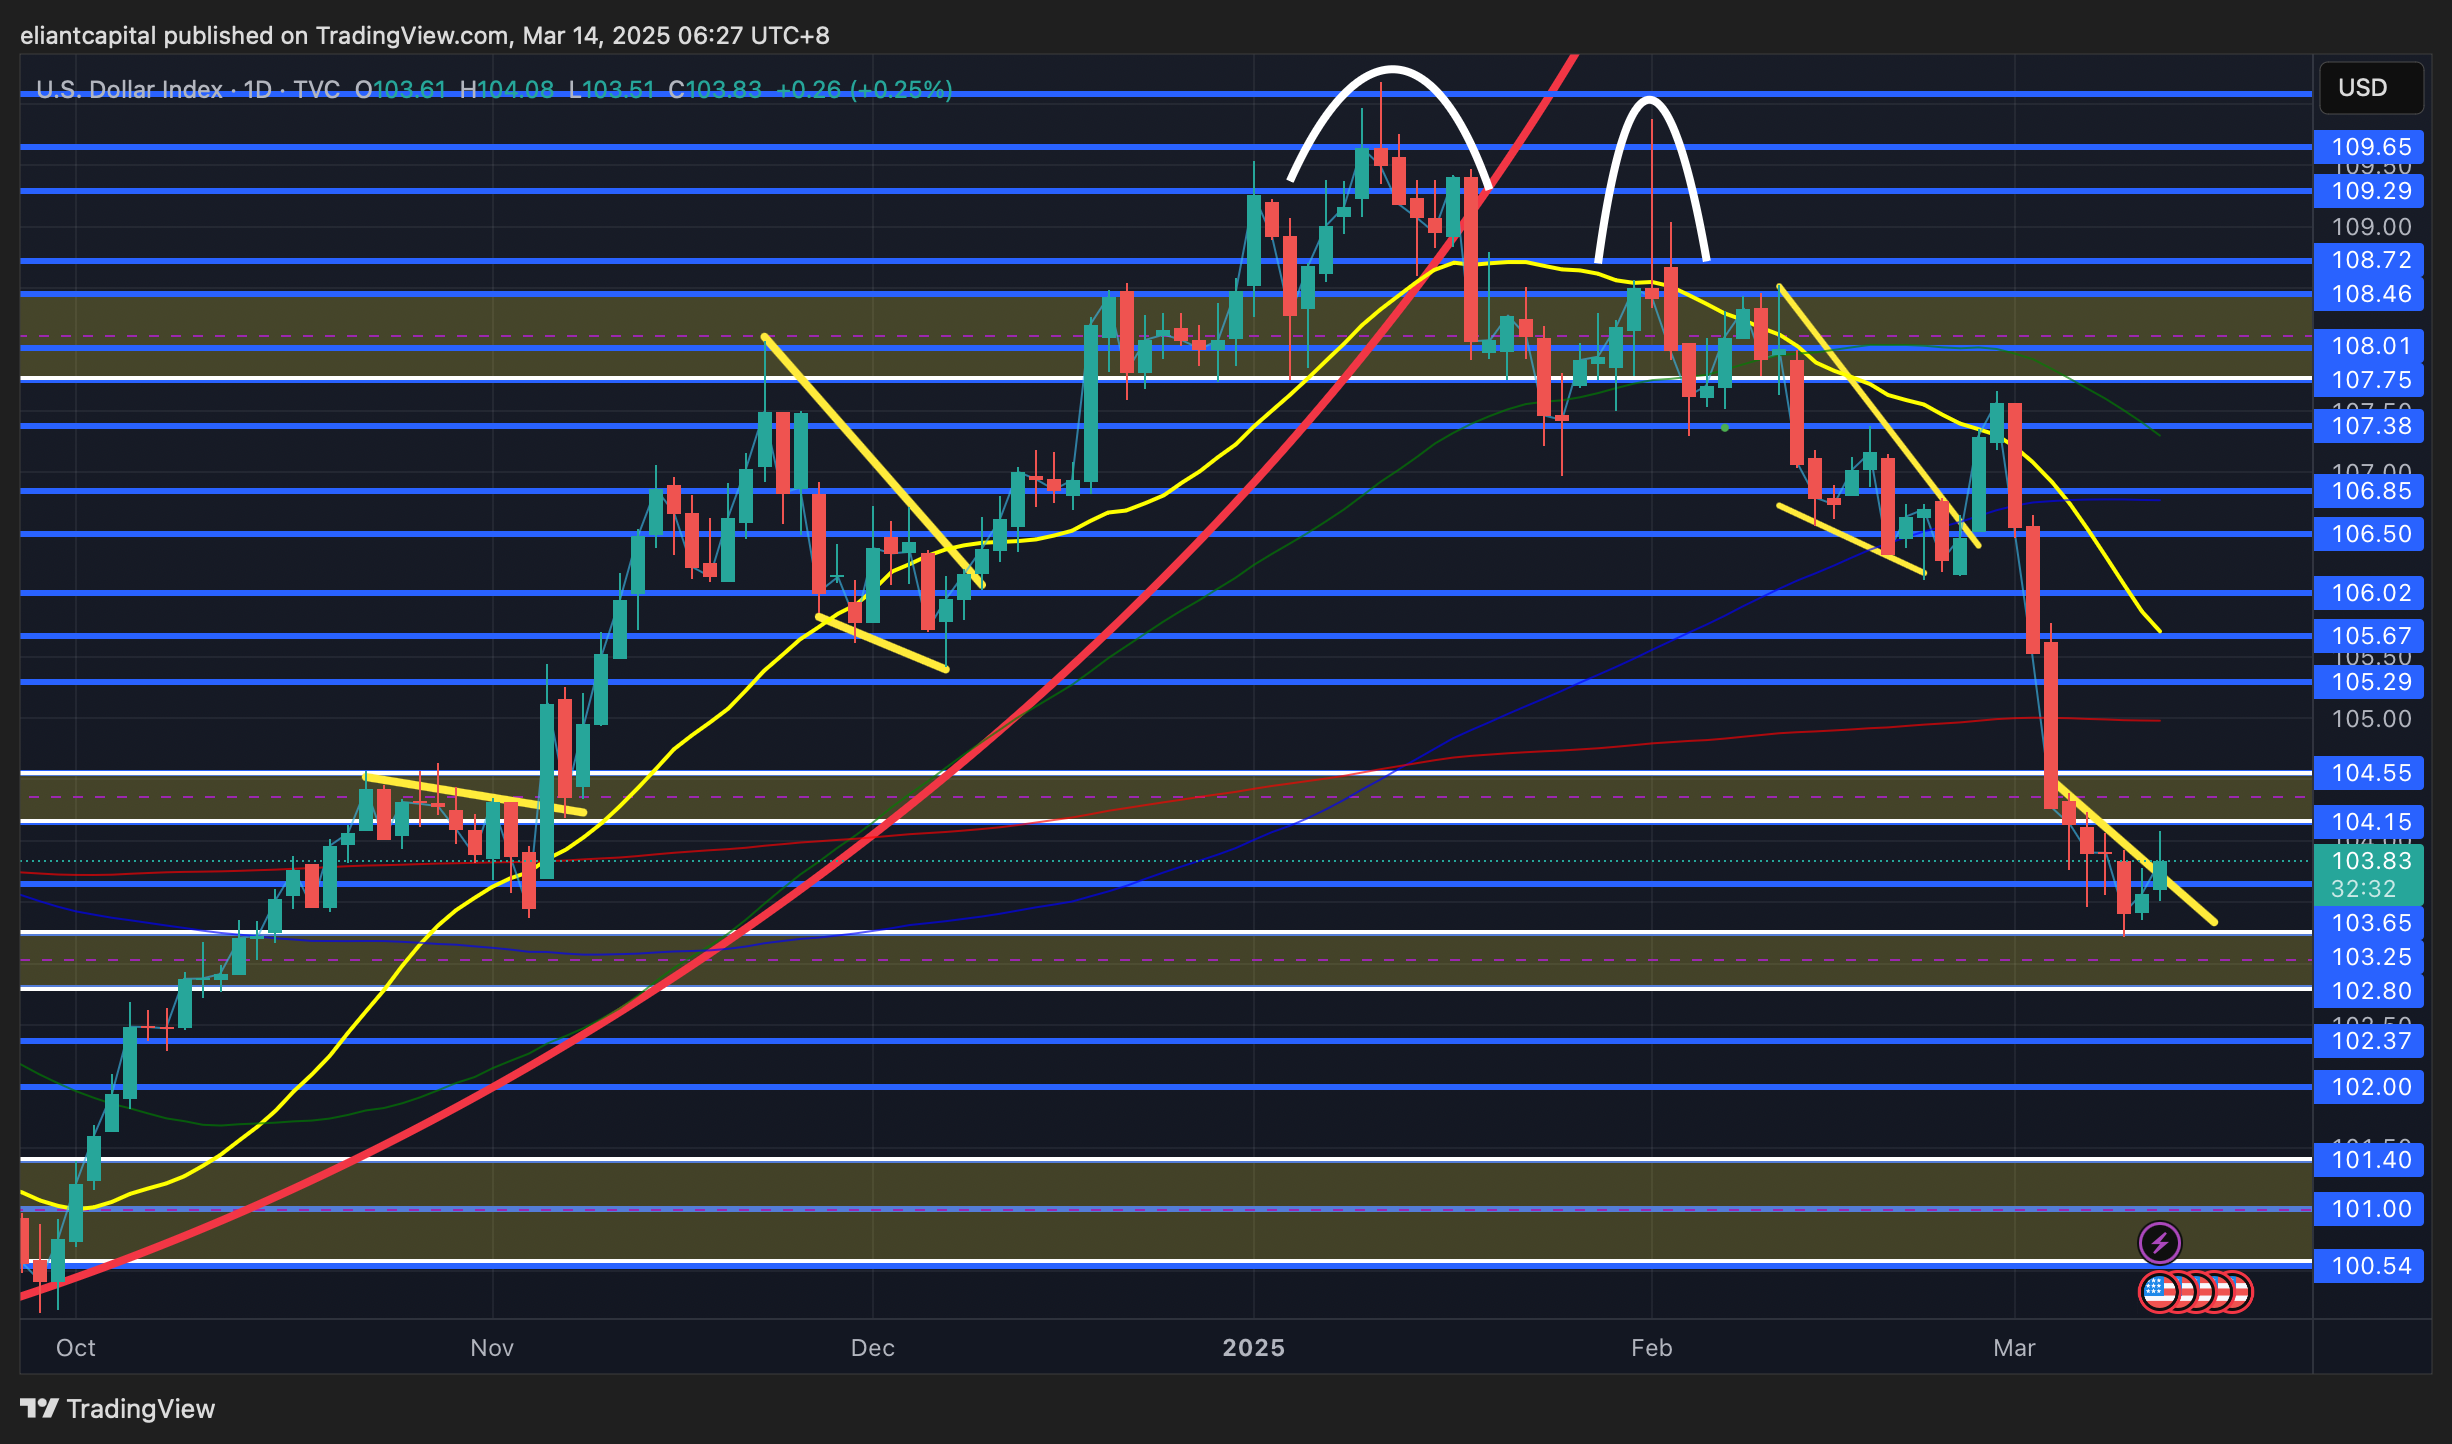The height and width of the screenshot is (1444, 2452).
Task: Click the purple lightning bolt event icon
Action: pos(2159,1243)
